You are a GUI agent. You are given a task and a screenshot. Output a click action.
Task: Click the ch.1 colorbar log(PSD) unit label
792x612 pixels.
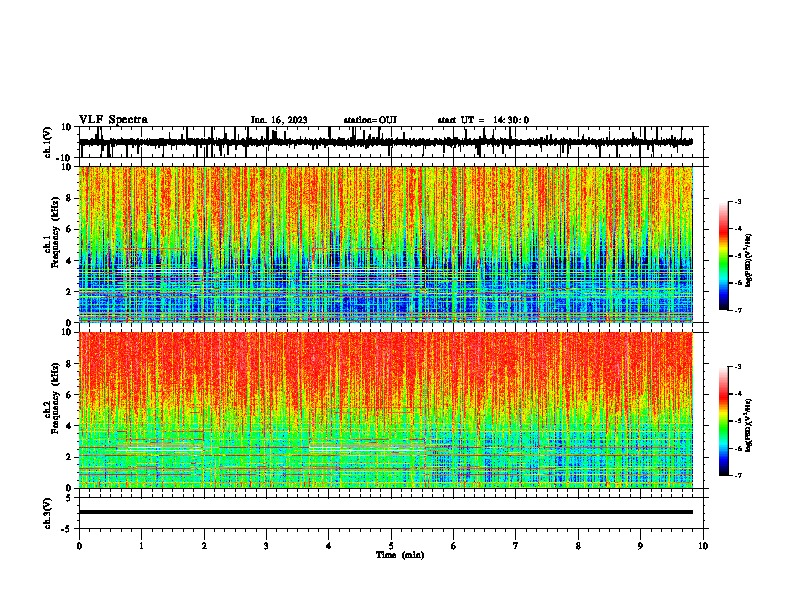click(749, 260)
